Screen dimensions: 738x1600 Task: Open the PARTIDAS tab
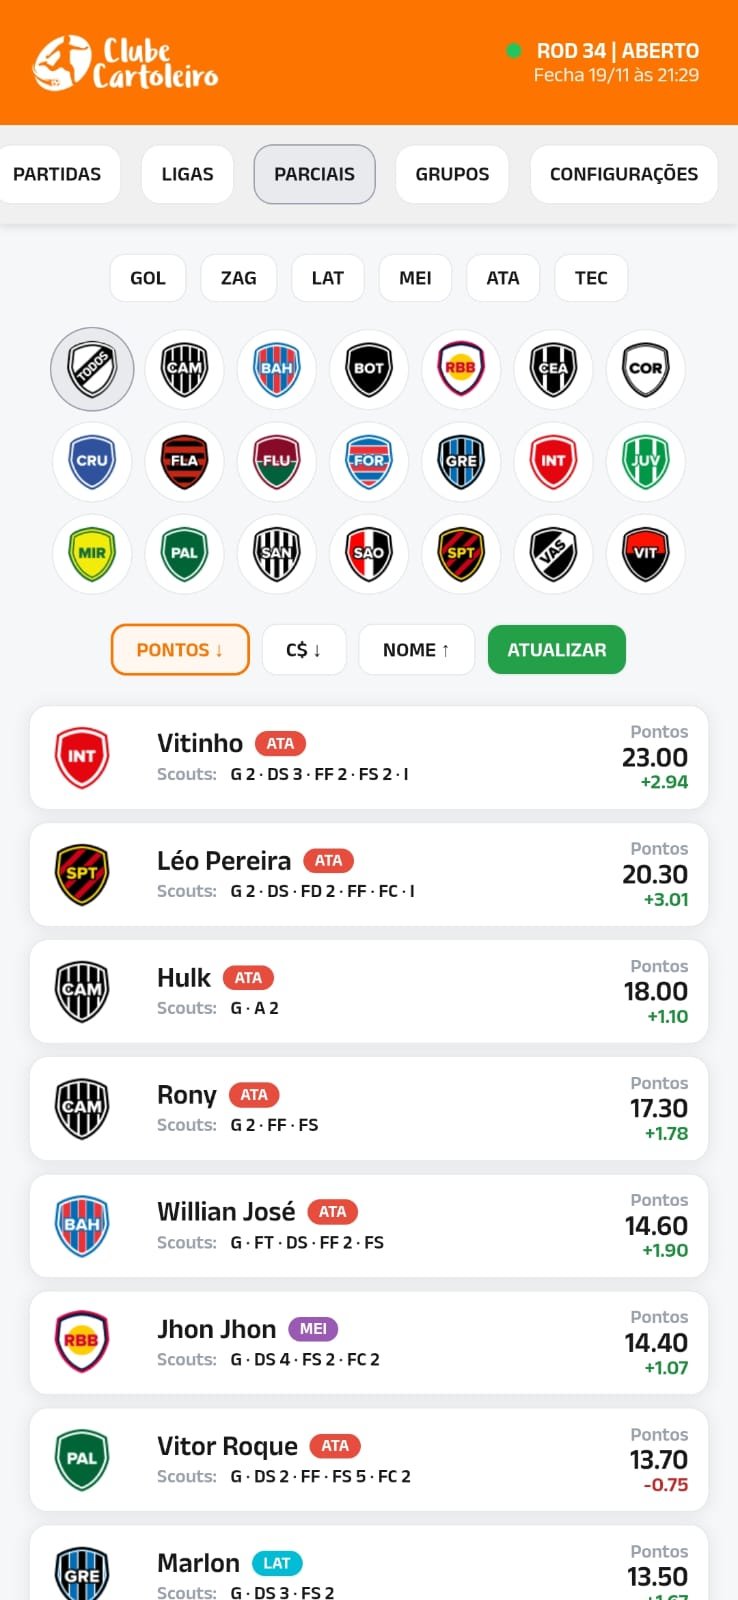57,174
